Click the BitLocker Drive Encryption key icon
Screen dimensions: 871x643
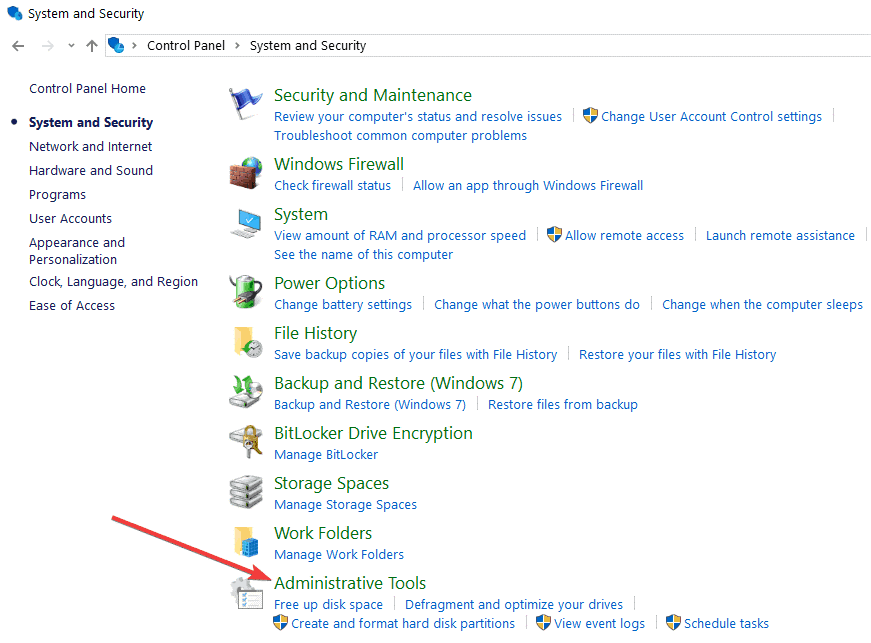coord(245,443)
